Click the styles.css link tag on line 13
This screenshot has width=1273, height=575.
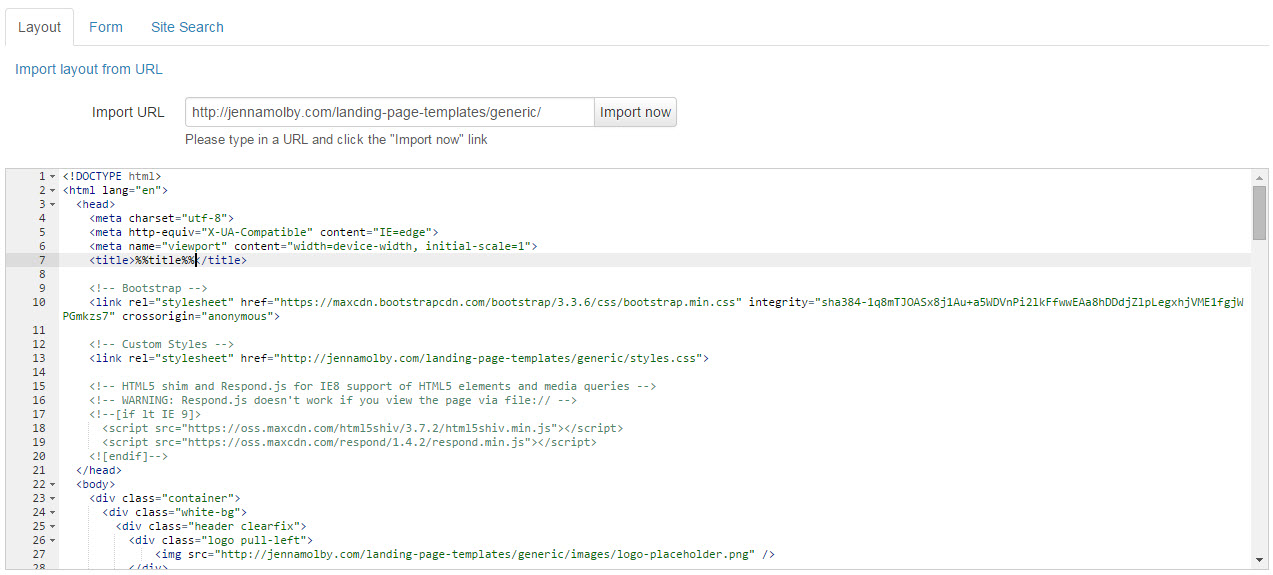(x=398, y=358)
